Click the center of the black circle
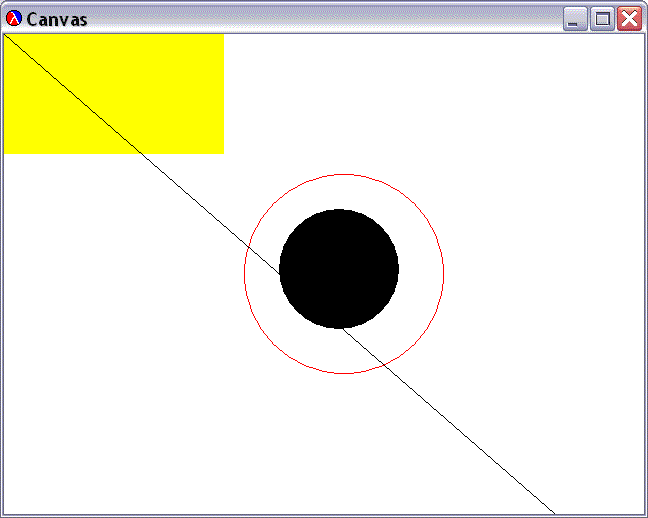Screen dimensions: 648x518 339,269
